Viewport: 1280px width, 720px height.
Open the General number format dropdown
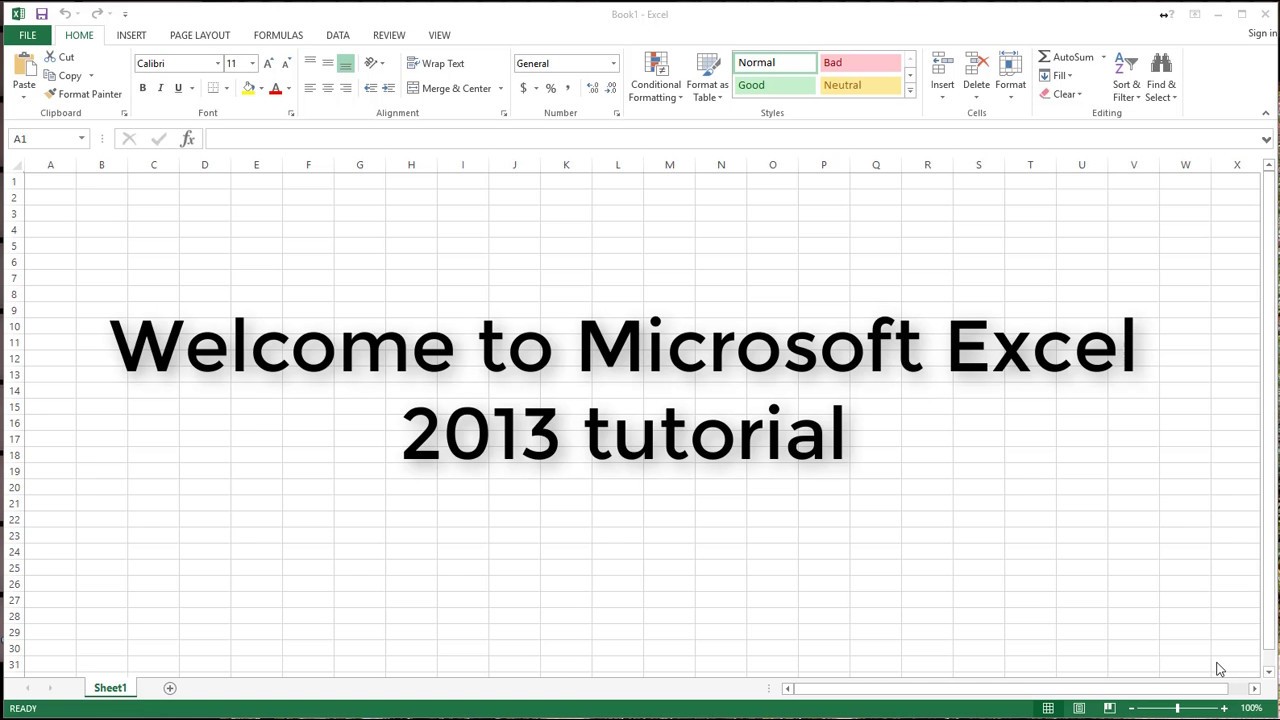coord(613,63)
